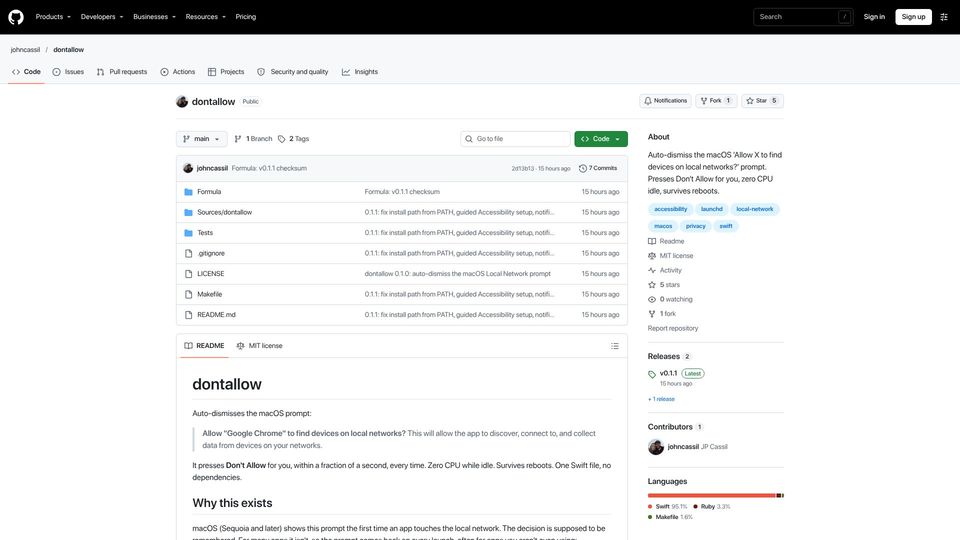Click the dontallow breadcrumb link
The width and height of the screenshot is (960, 540).
(x=69, y=50)
